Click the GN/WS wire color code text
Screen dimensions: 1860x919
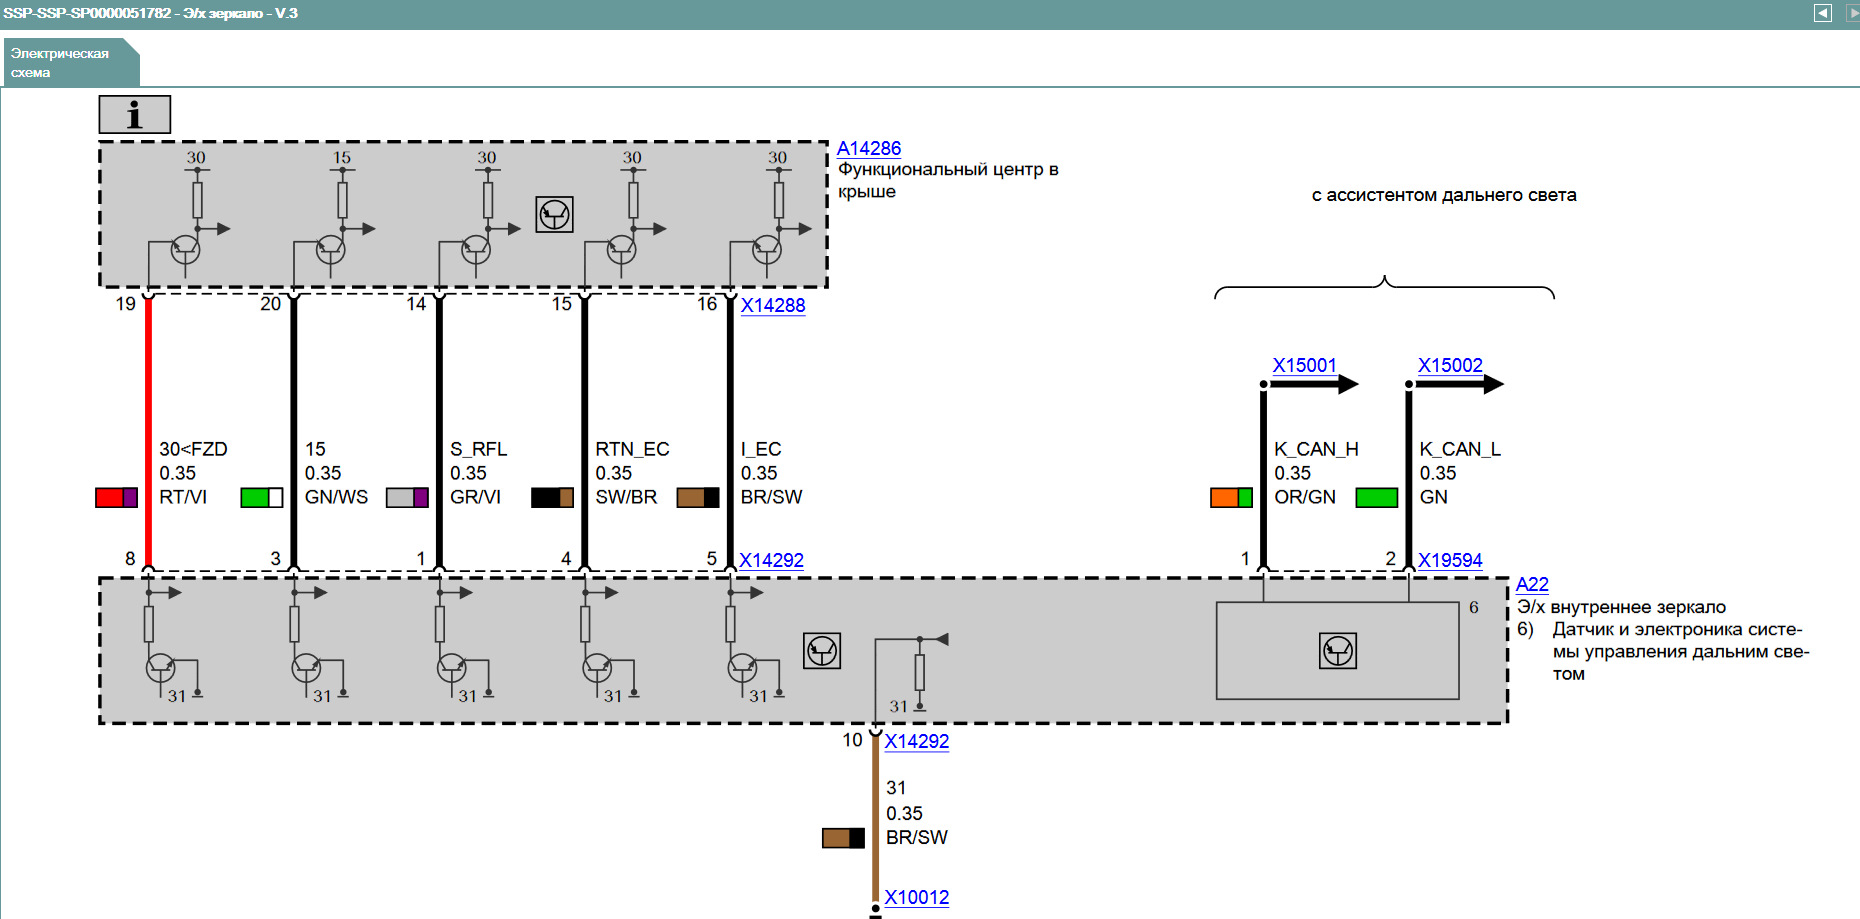336,497
